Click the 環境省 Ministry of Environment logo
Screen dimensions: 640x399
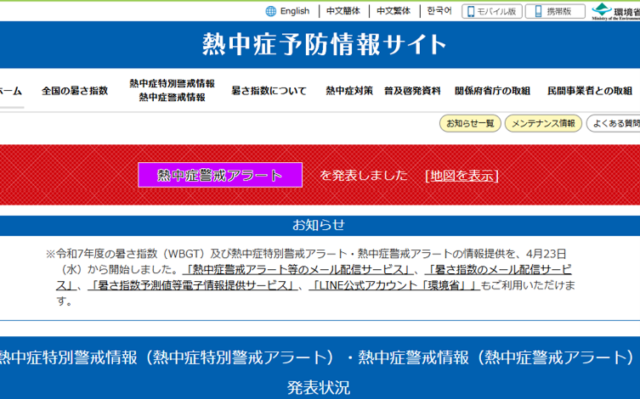tap(616, 11)
